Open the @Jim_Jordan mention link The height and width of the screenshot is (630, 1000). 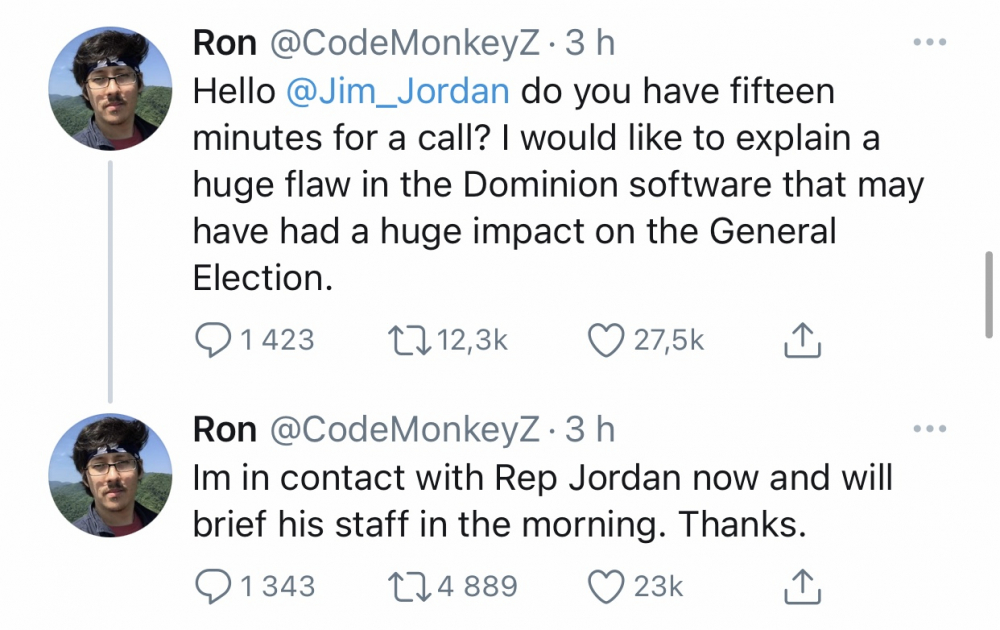[x=398, y=91]
